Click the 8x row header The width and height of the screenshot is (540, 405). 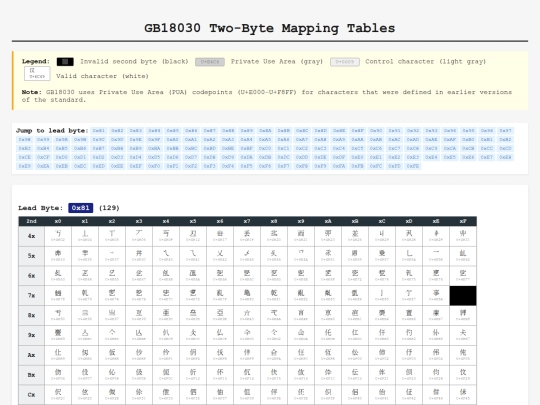[31, 315]
